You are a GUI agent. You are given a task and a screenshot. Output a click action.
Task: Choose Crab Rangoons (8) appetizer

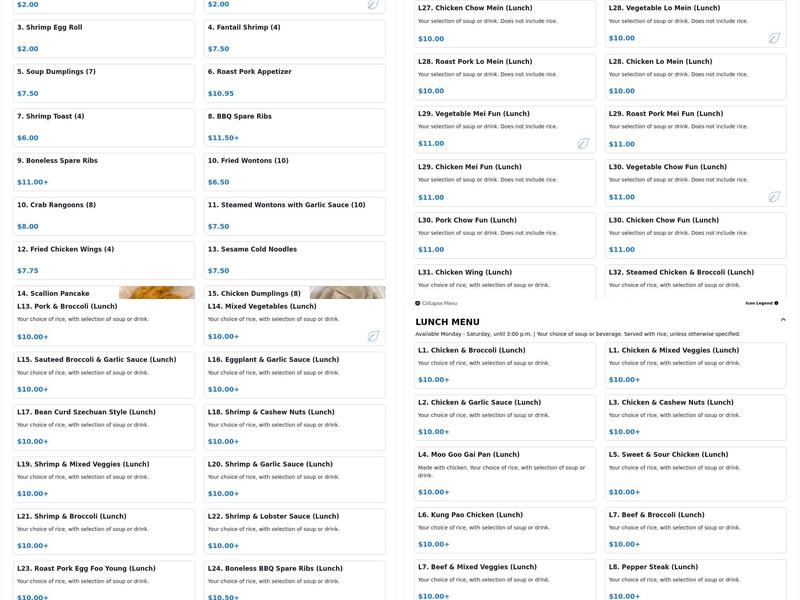[103, 216]
